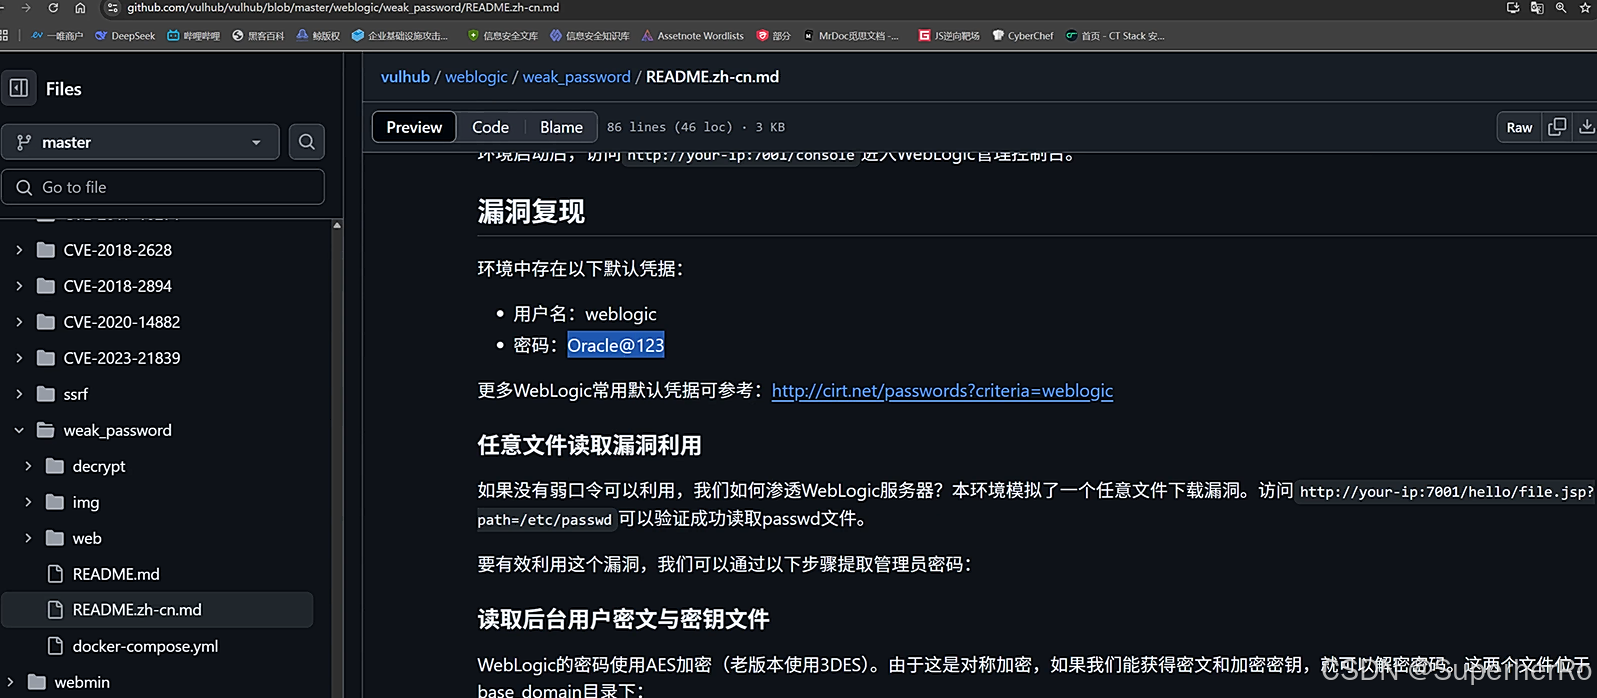This screenshot has width=1597, height=698.
Task: Expand the CVE-2023-21839 folder
Action: tap(19, 358)
